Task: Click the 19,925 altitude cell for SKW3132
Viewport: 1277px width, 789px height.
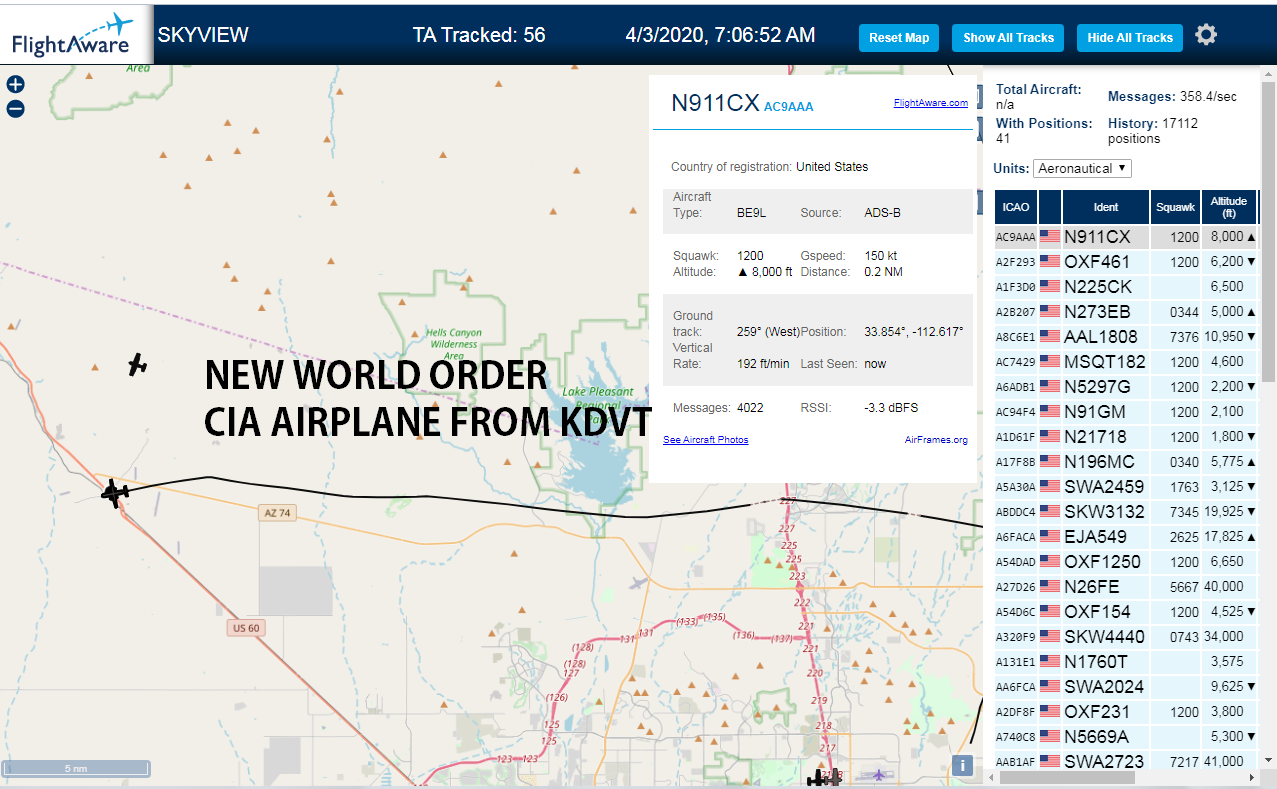Action: 1229,512
